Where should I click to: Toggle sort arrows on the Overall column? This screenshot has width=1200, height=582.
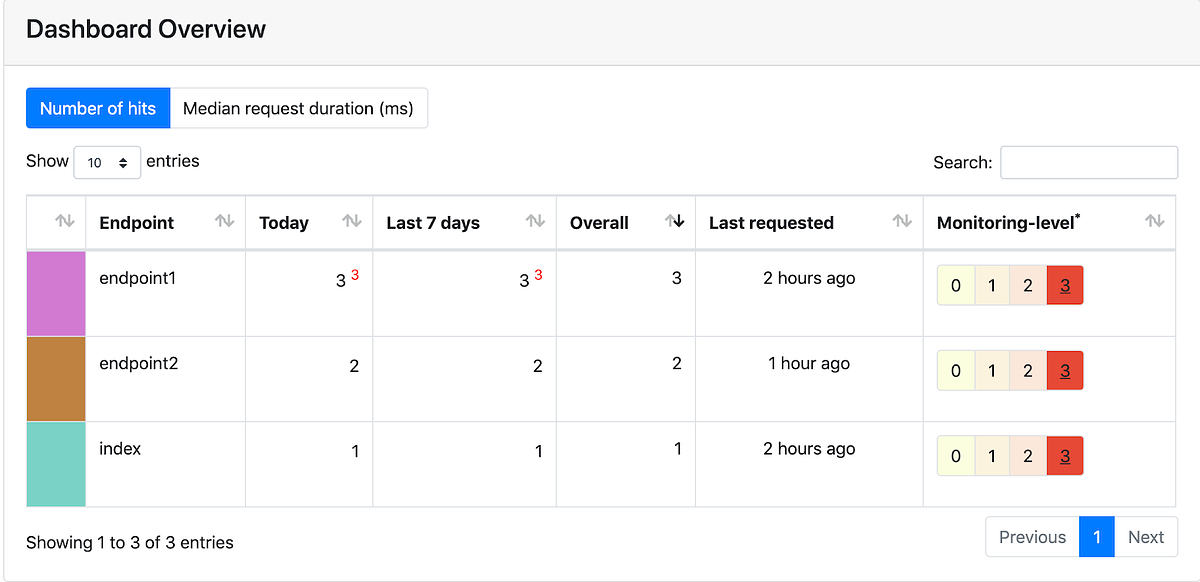[675, 221]
